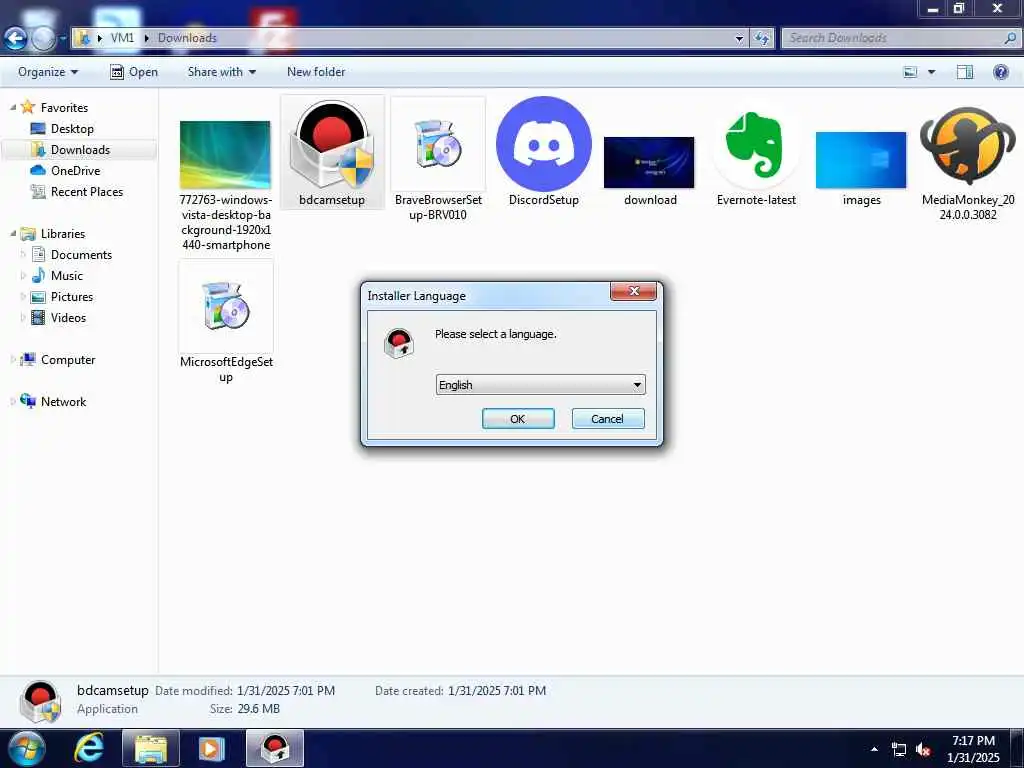This screenshot has height=768, width=1024.
Task: Select Downloads in navigation pane
Action: click(x=80, y=150)
